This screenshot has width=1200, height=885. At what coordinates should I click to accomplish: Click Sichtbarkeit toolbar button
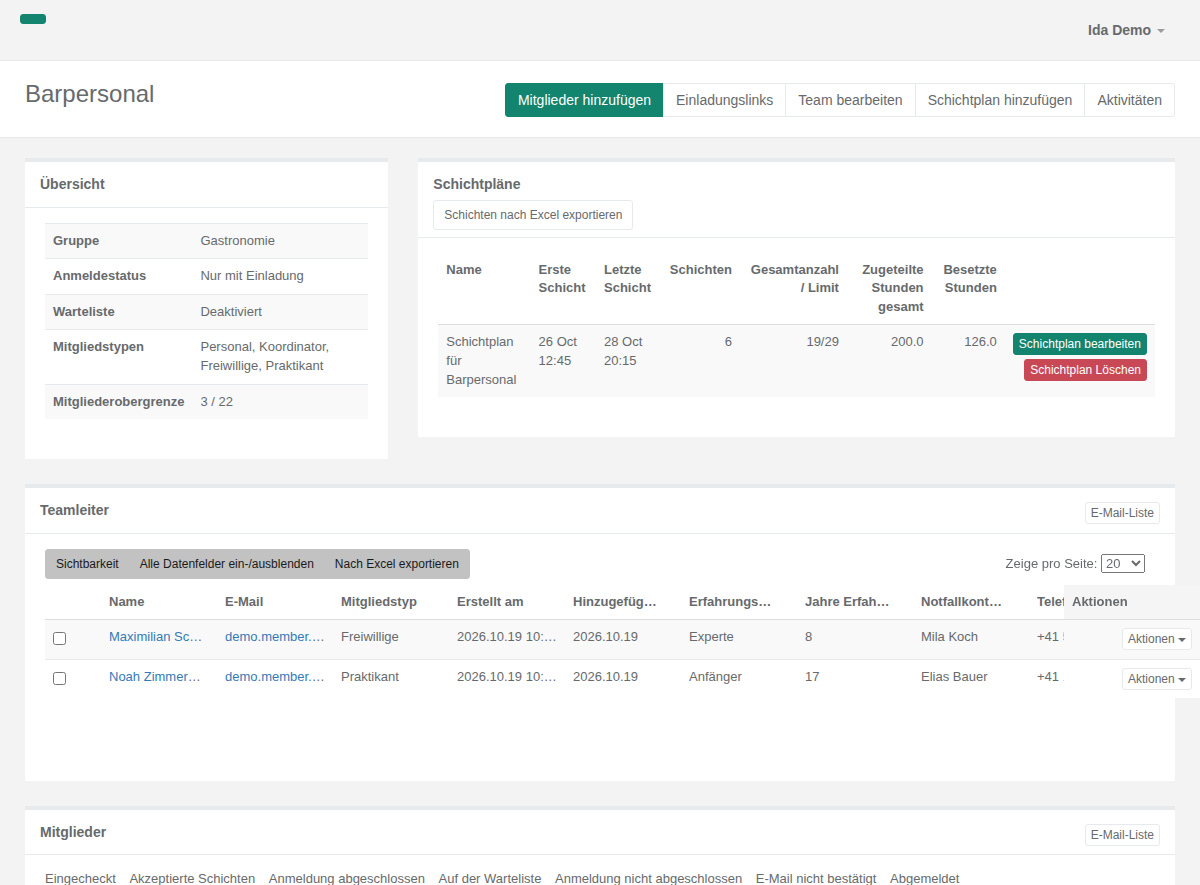tap(87, 564)
